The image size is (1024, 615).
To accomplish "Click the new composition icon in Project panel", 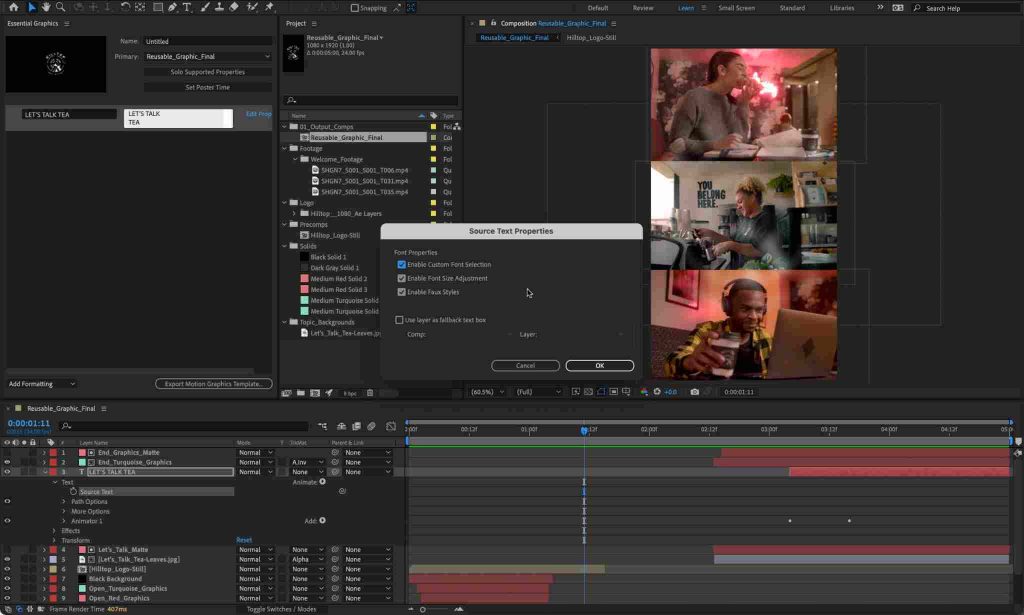I will (x=315, y=393).
